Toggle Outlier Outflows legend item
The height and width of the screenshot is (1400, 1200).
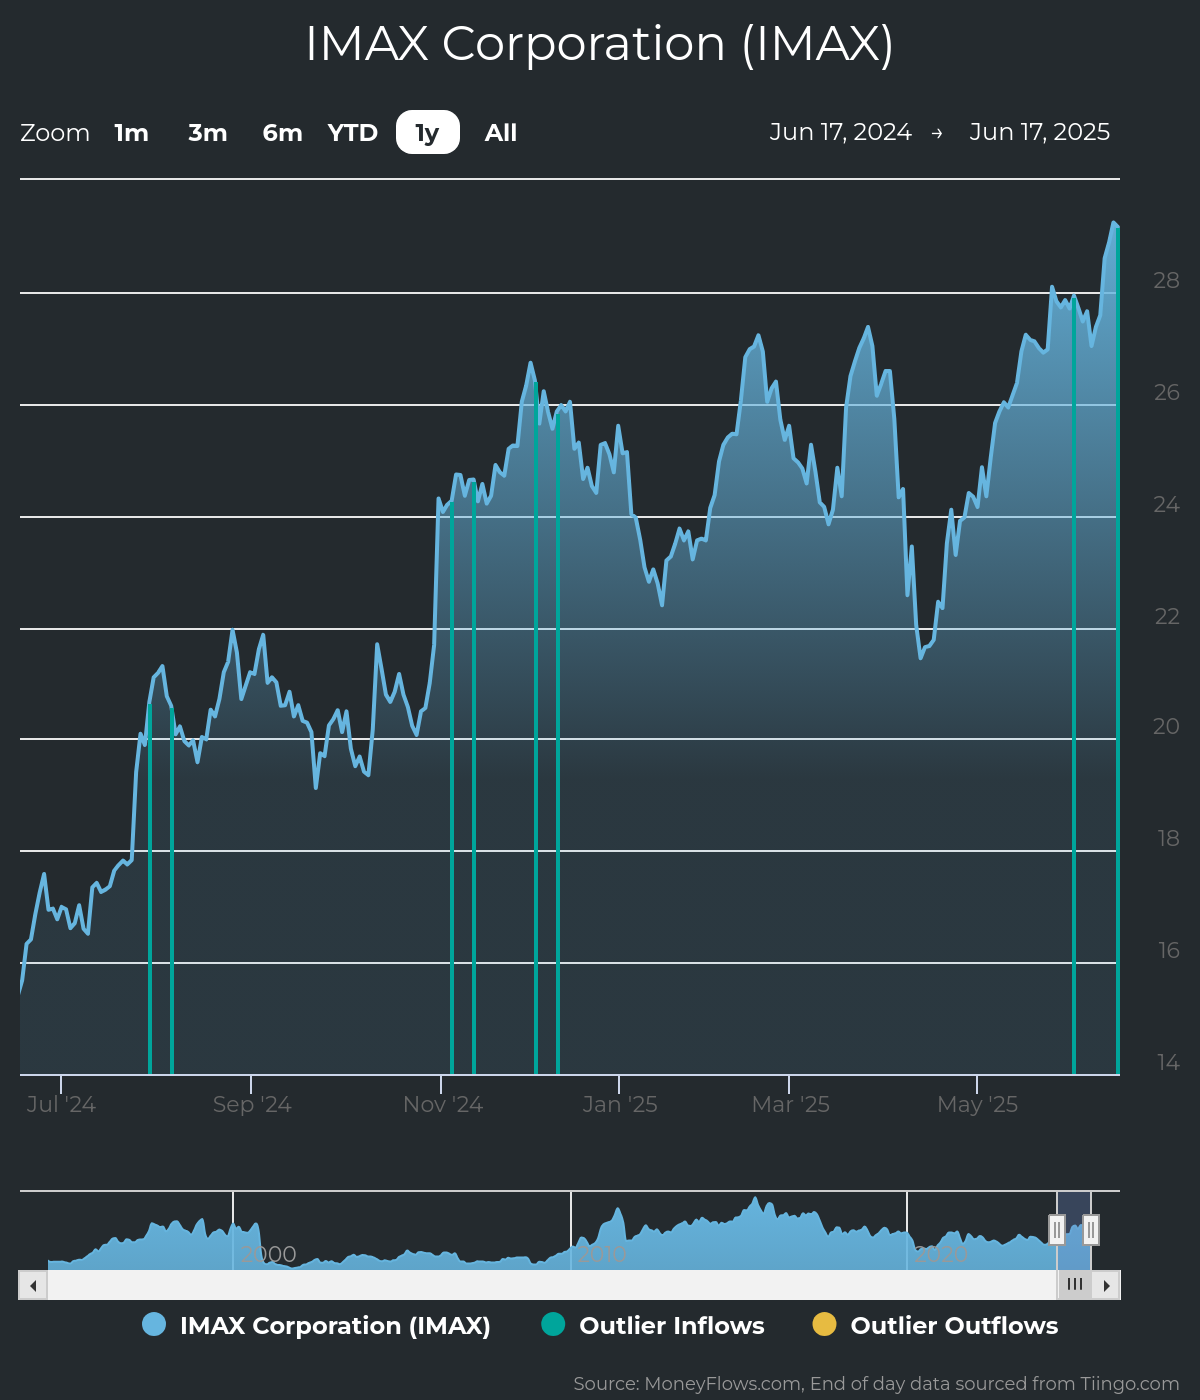click(935, 1325)
